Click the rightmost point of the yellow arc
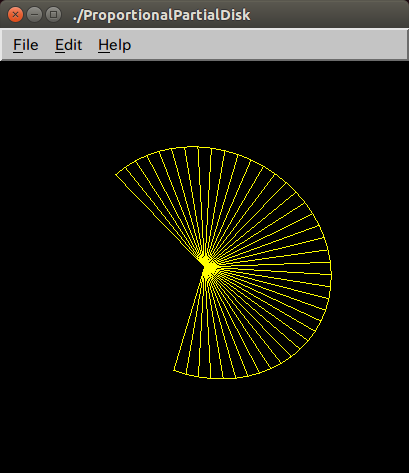409x473 pixels. (x=331, y=273)
